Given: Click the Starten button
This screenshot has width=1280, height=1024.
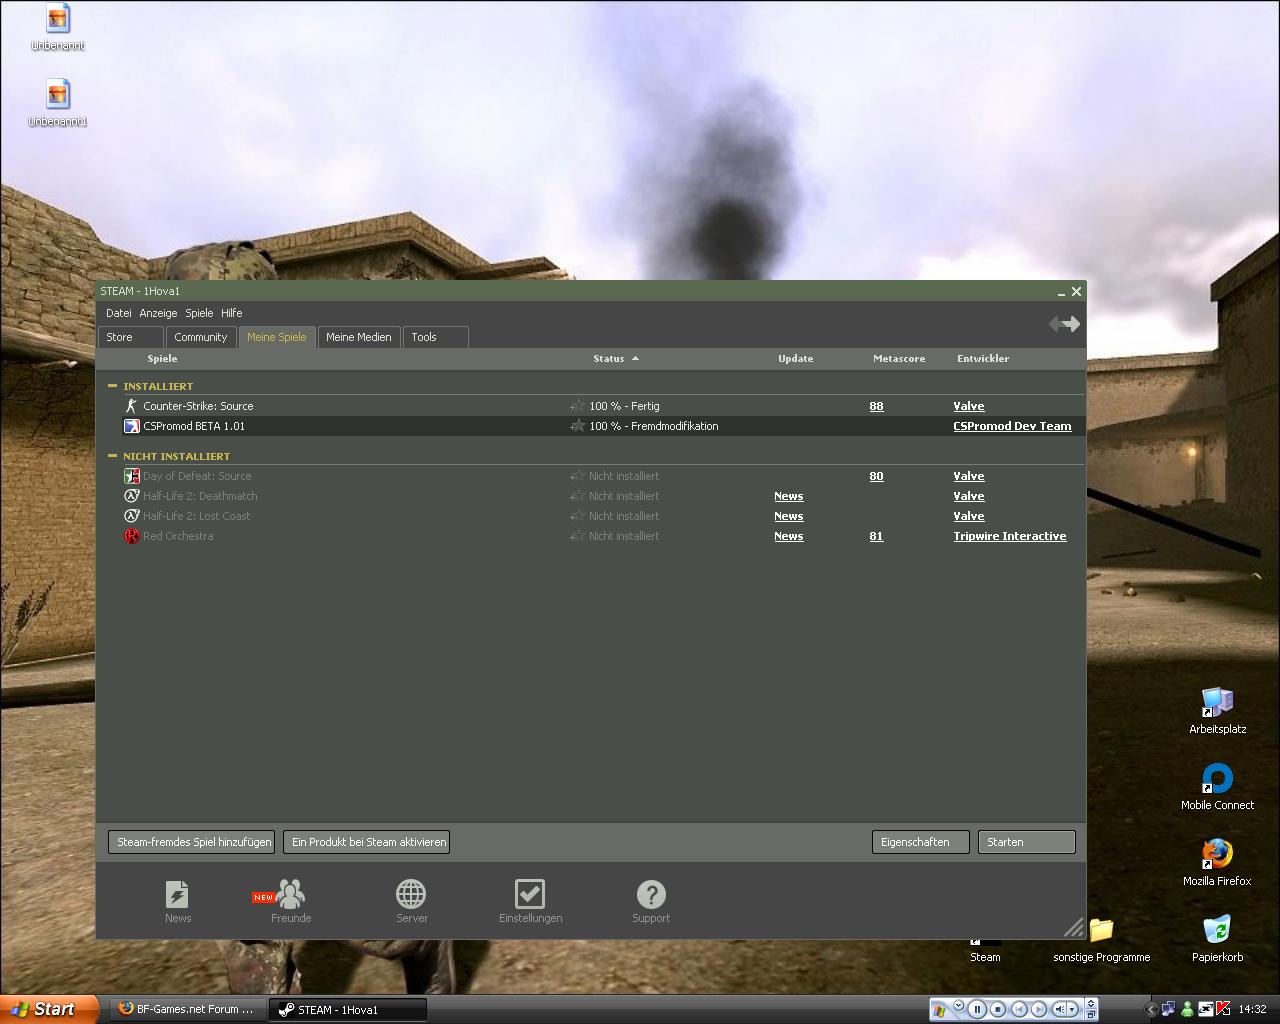Looking at the screenshot, I should 1027,842.
